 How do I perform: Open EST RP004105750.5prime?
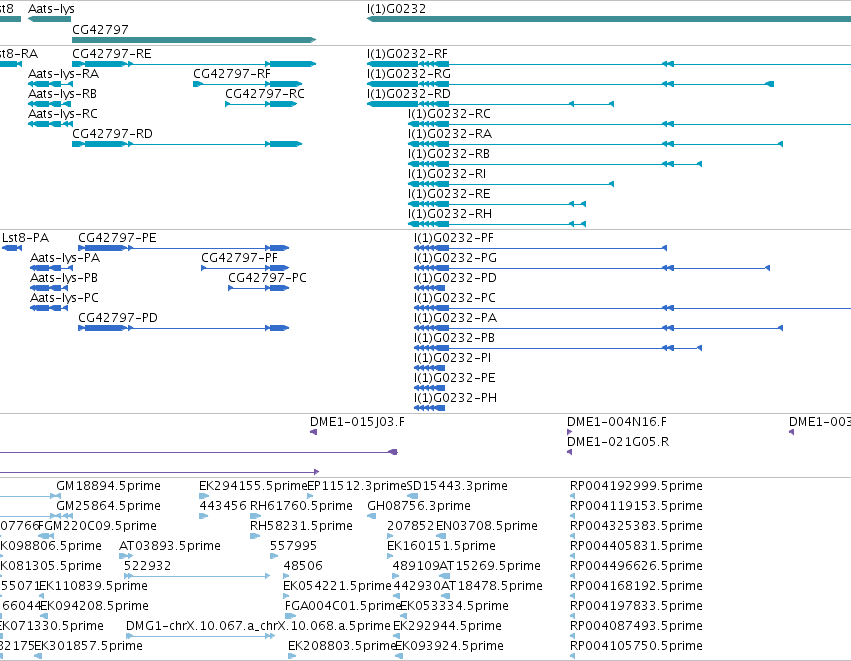coord(636,646)
